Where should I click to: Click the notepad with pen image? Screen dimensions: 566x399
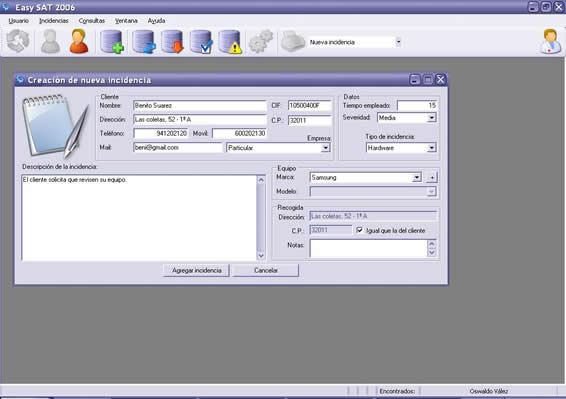[x=55, y=126]
